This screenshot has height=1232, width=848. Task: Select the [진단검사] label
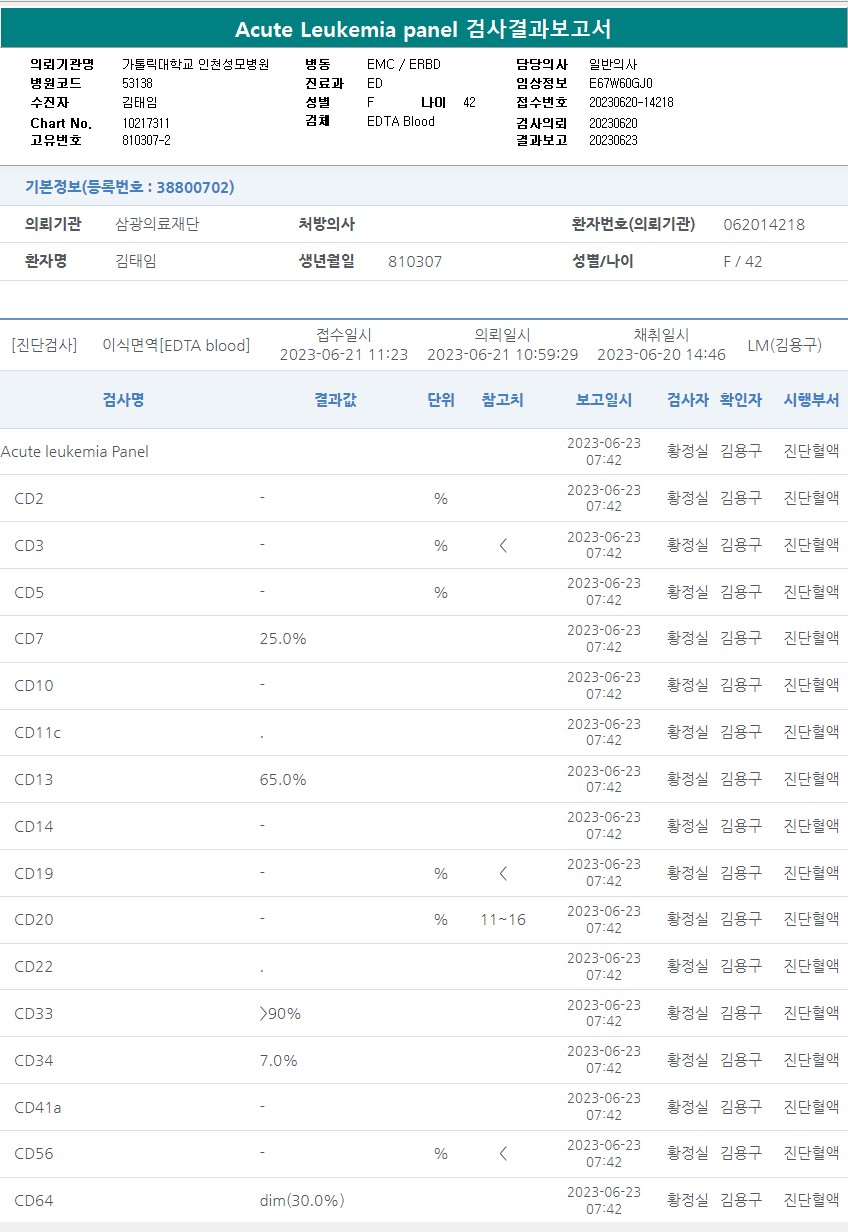[x=44, y=345]
